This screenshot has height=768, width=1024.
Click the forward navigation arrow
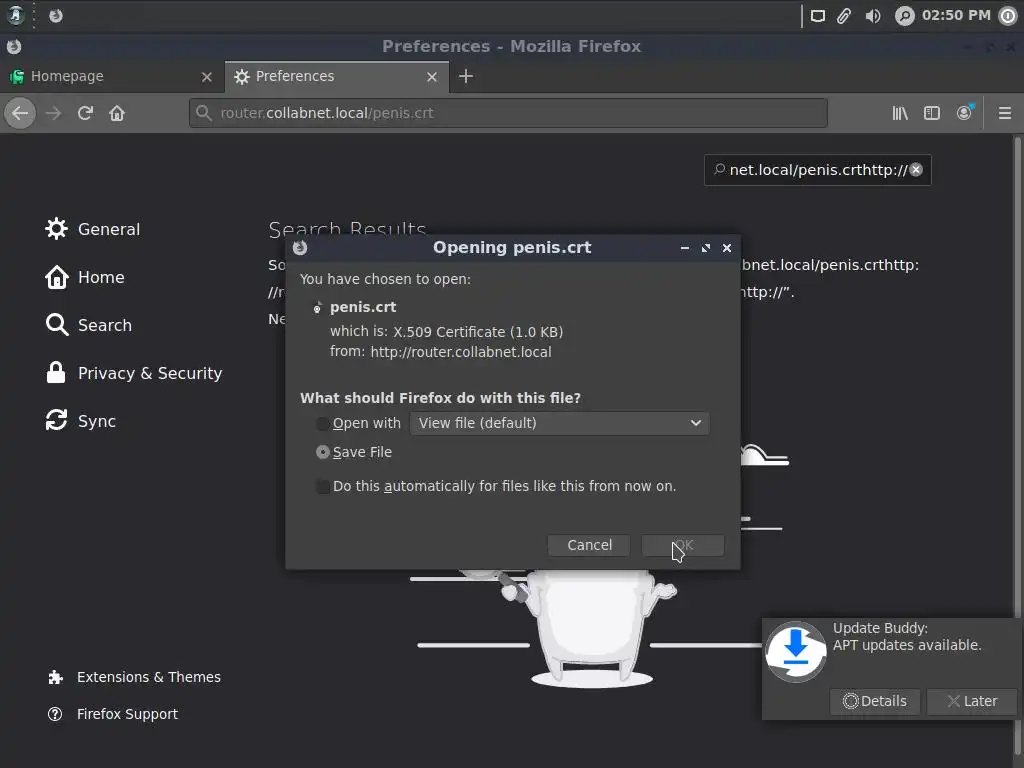tap(53, 113)
